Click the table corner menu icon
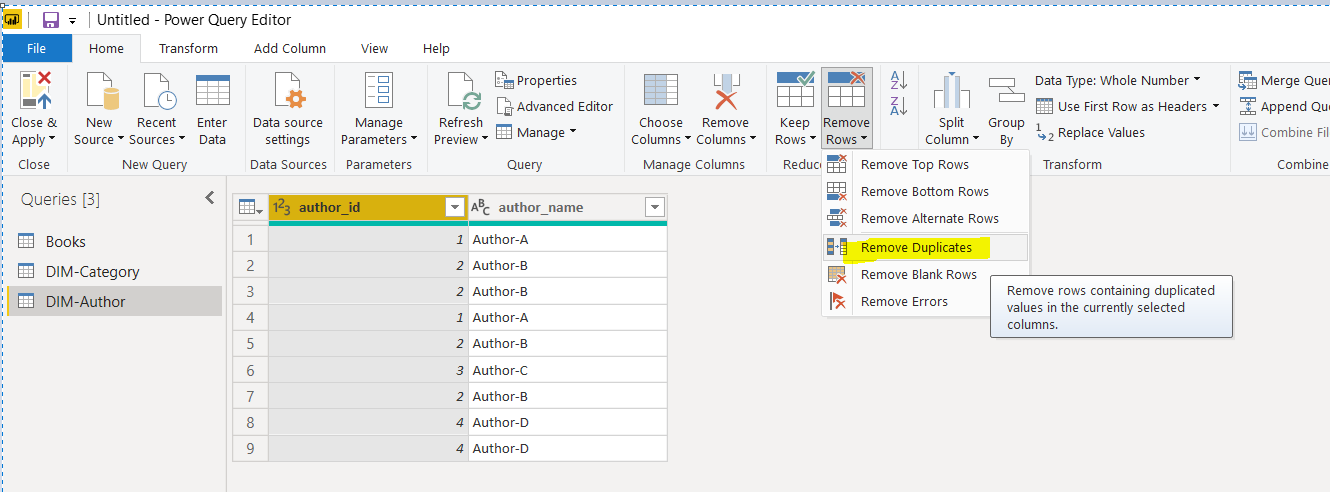The height and width of the screenshot is (492, 1330). [250, 207]
